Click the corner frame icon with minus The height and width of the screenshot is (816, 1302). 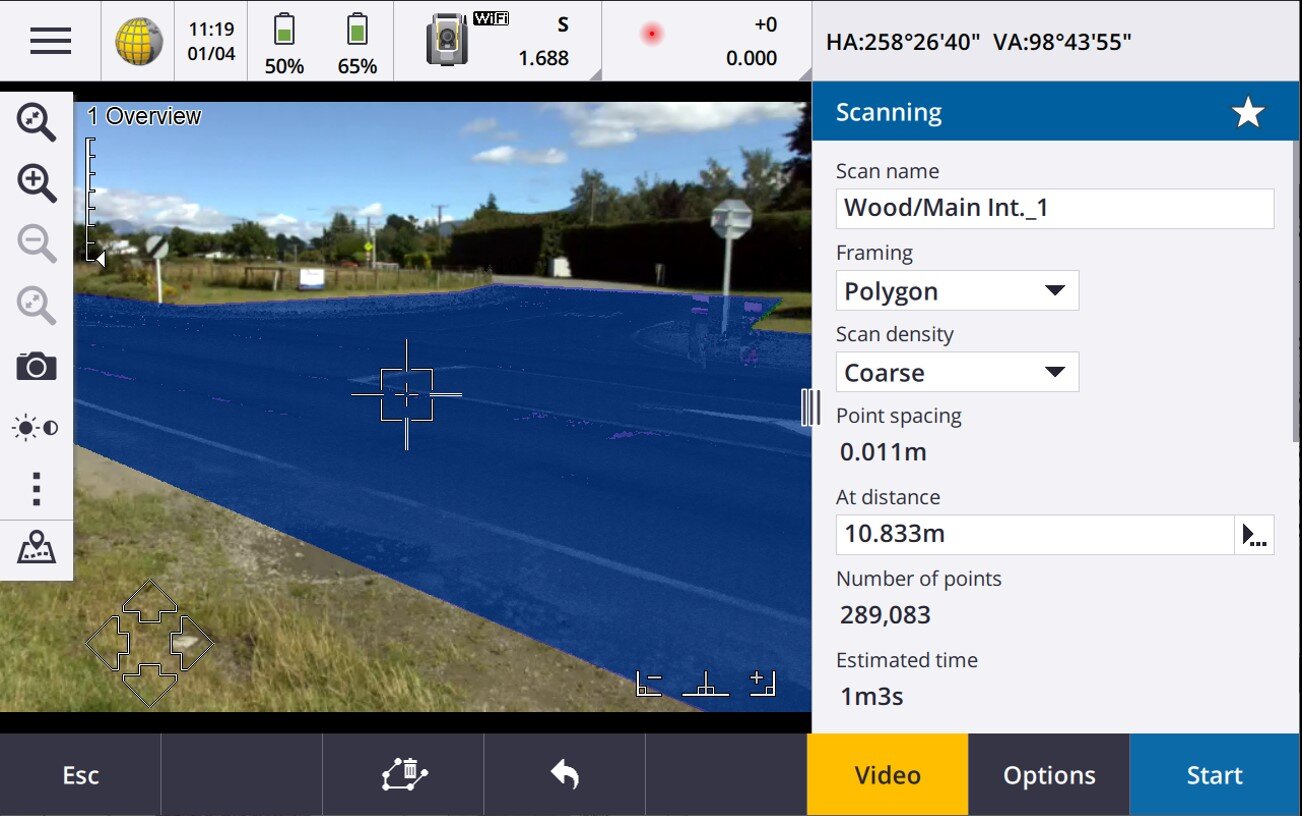[x=650, y=684]
